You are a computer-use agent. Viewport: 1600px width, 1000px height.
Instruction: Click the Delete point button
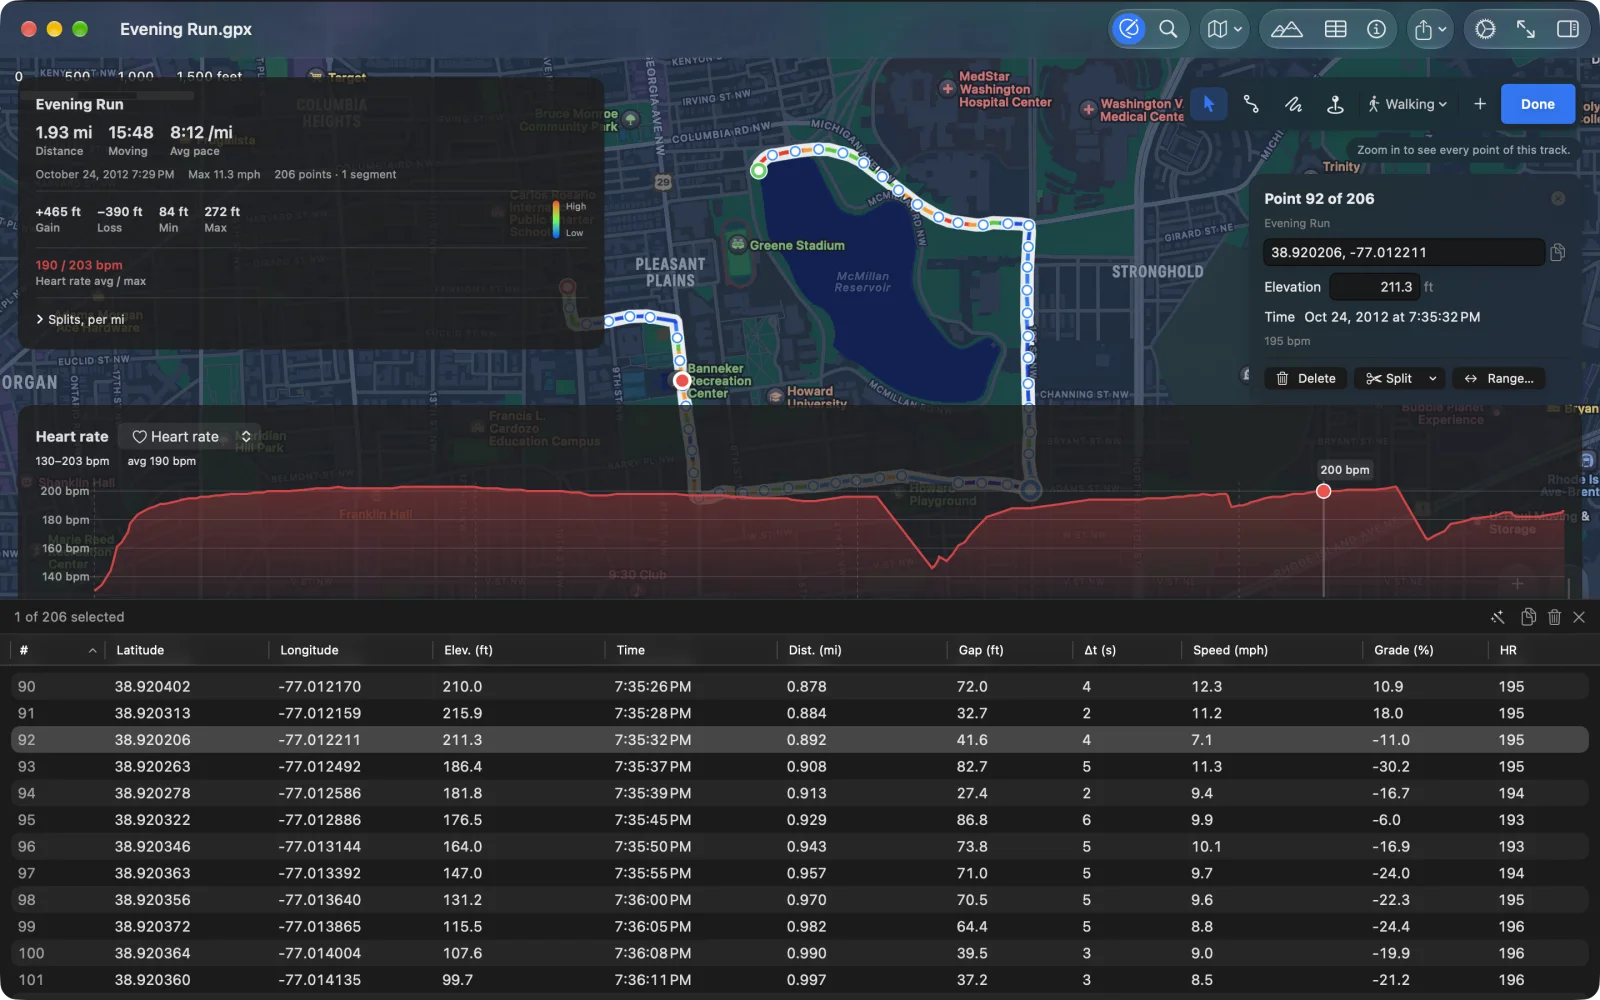(1306, 378)
